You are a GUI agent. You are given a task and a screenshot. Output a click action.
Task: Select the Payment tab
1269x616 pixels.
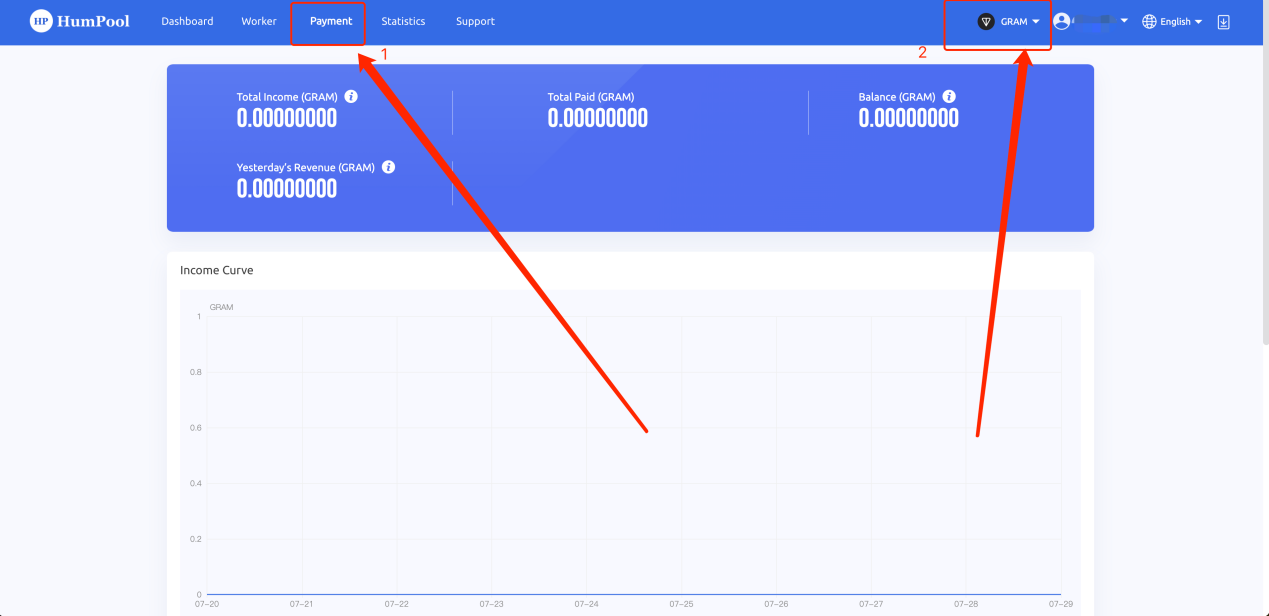331,21
